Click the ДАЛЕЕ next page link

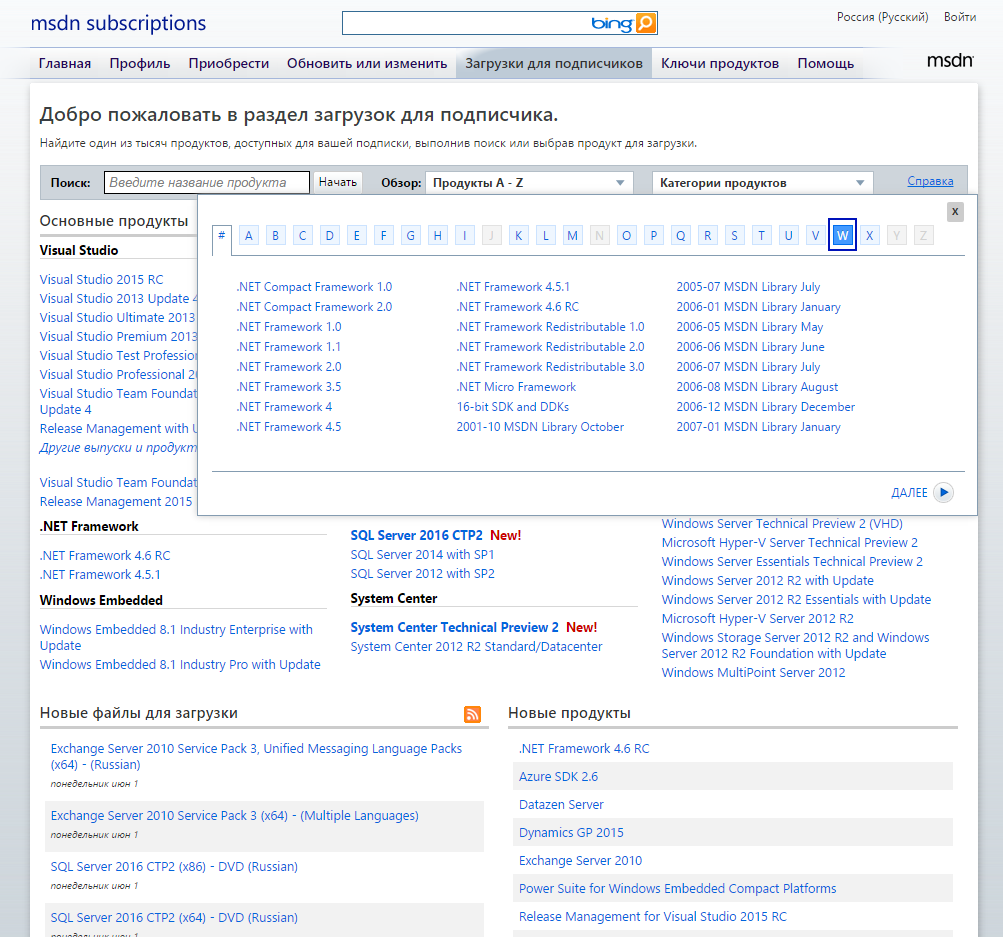[909, 492]
